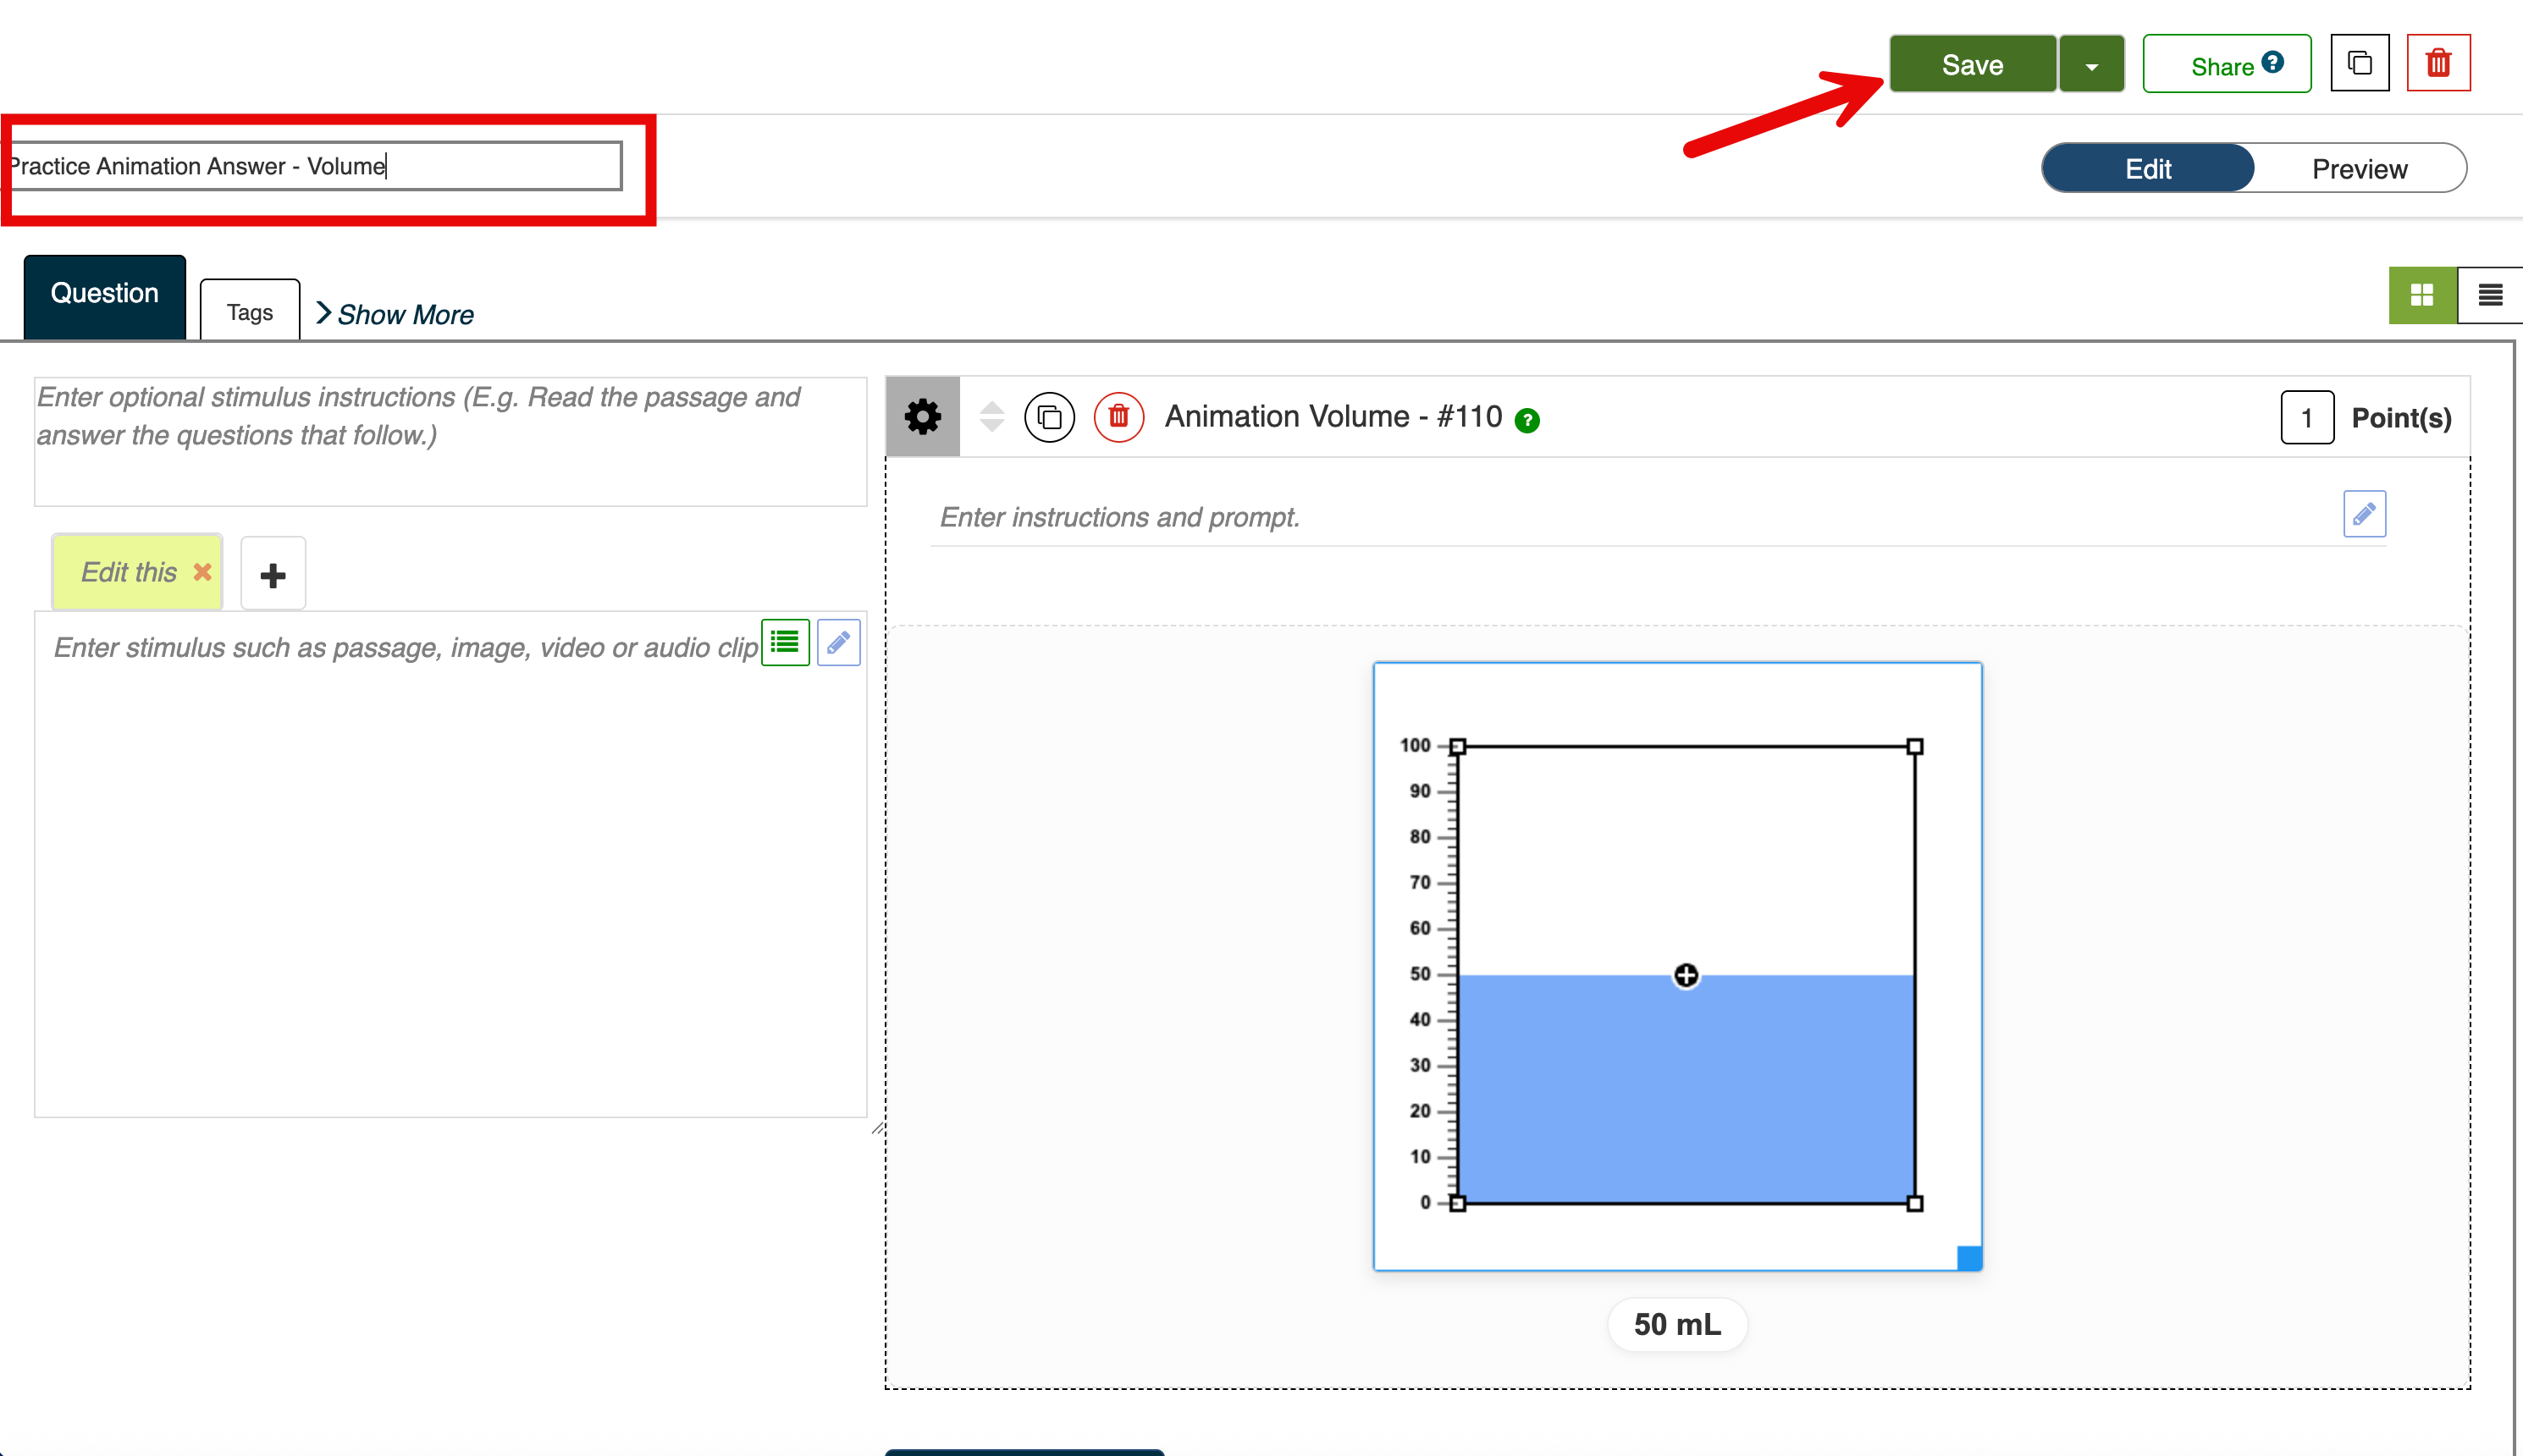Switch to Preview mode
Screen dimensions: 2523x1456
coord(2359,168)
